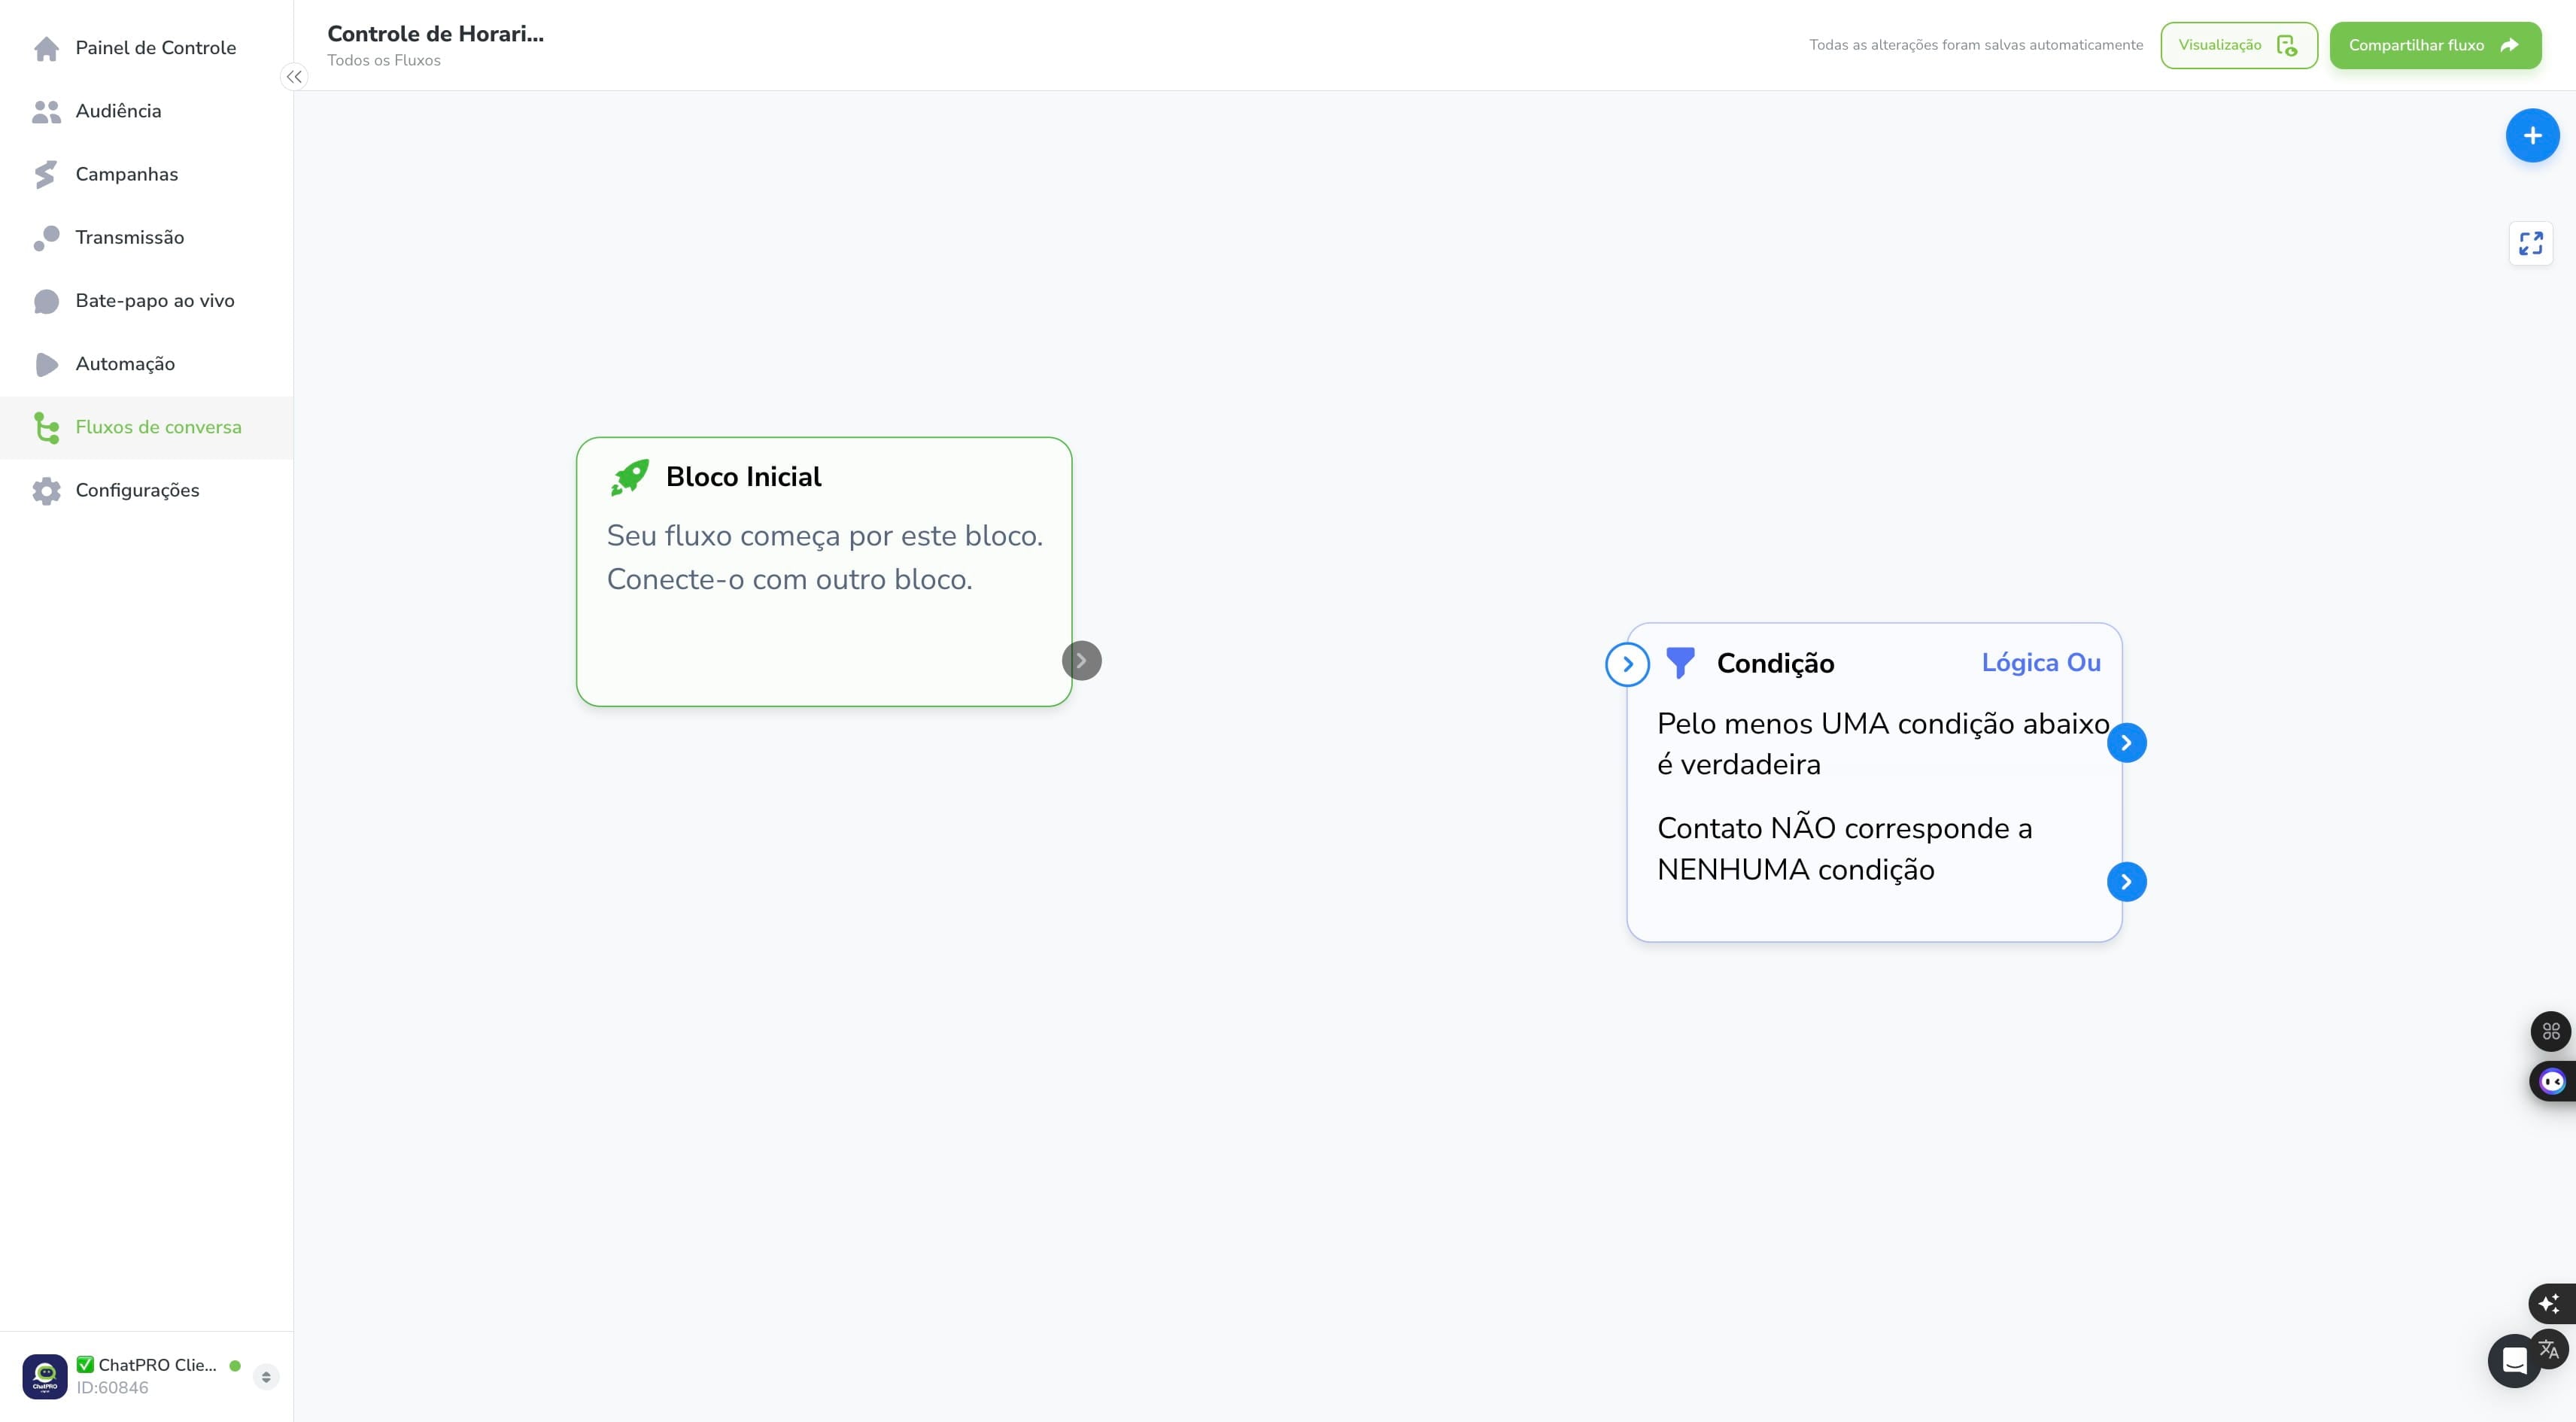The height and width of the screenshot is (1422, 2576).
Task: Click the rocket icon in Bloco Inicial
Action: click(630, 477)
